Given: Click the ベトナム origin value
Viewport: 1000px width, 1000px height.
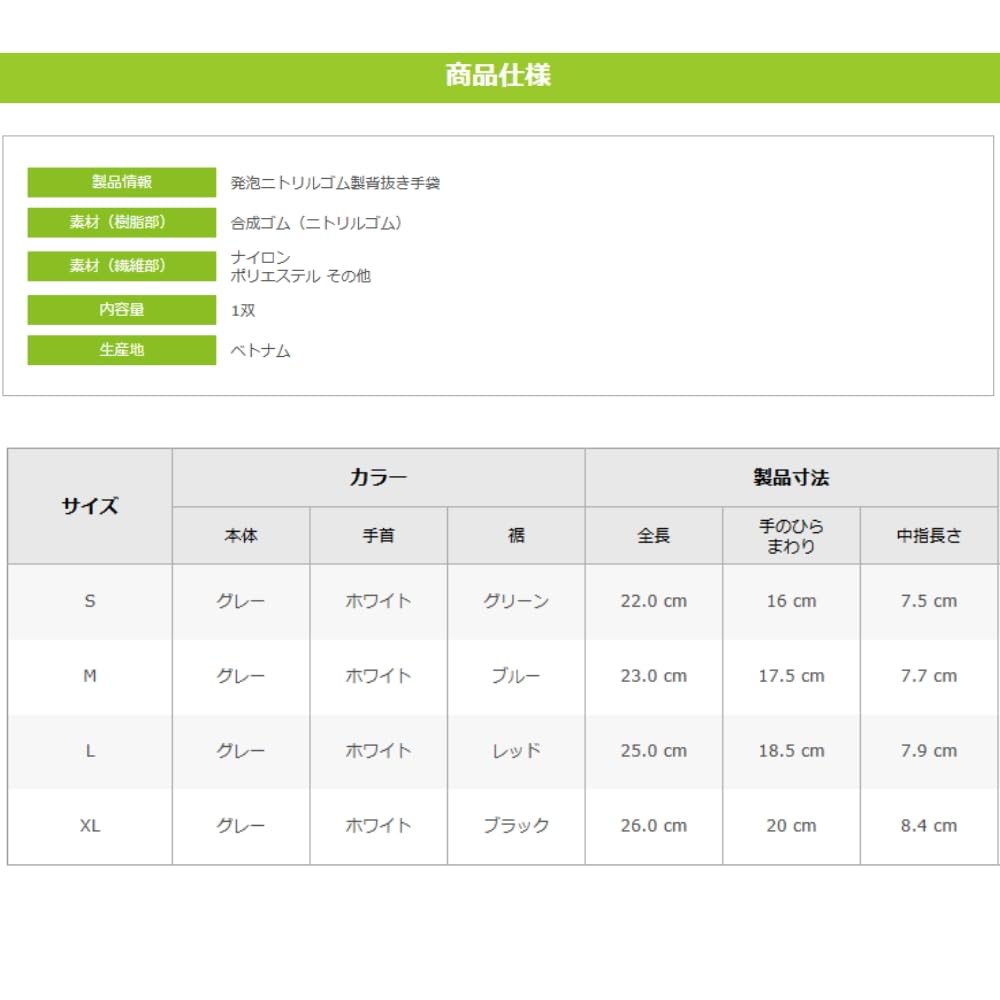Looking at the screenshot, I should [260, 351].
